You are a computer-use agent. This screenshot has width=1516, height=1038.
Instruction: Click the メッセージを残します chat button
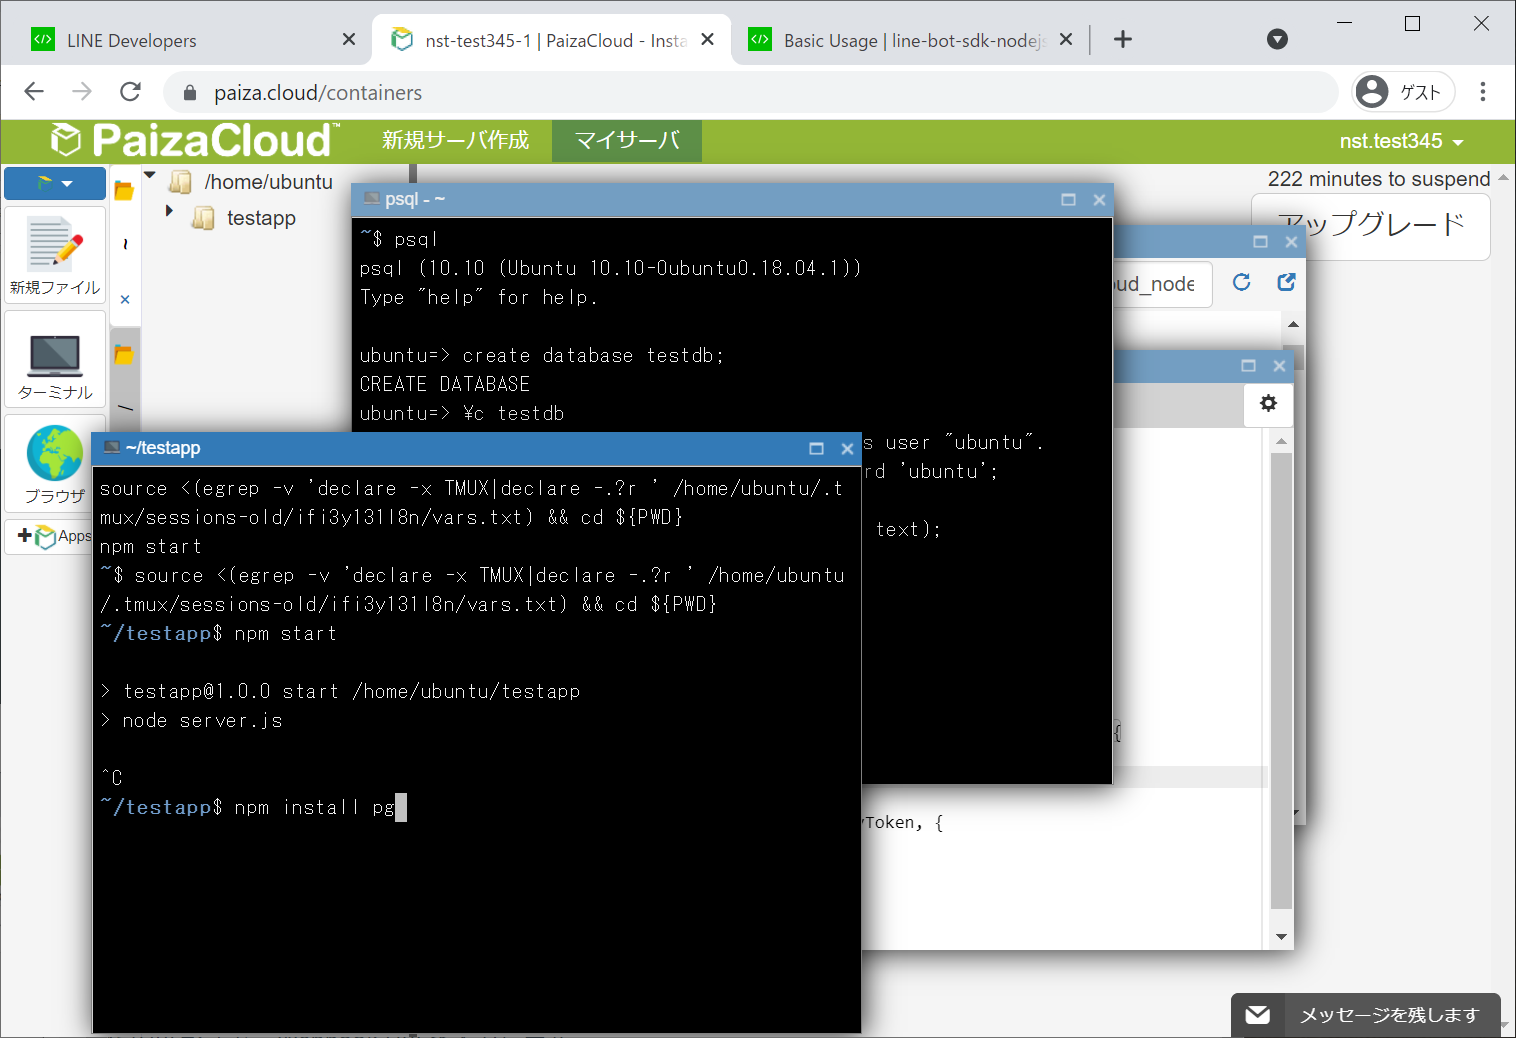(x=1366, y=1015)
